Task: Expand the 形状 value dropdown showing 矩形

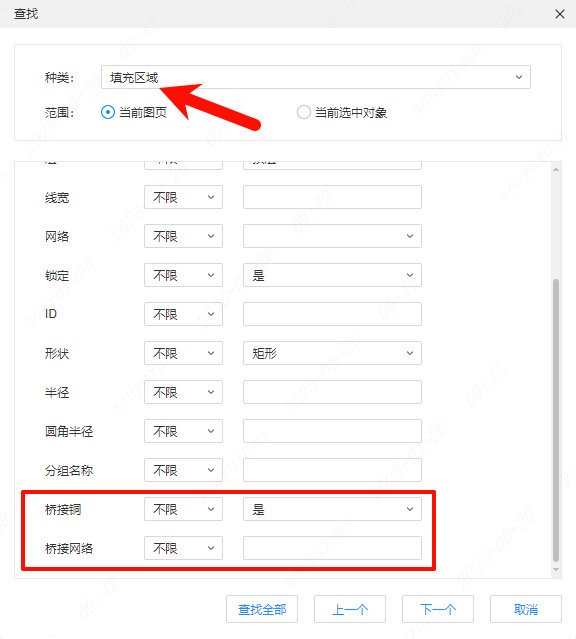Action: pyautogui.click(x=332, y=353)
